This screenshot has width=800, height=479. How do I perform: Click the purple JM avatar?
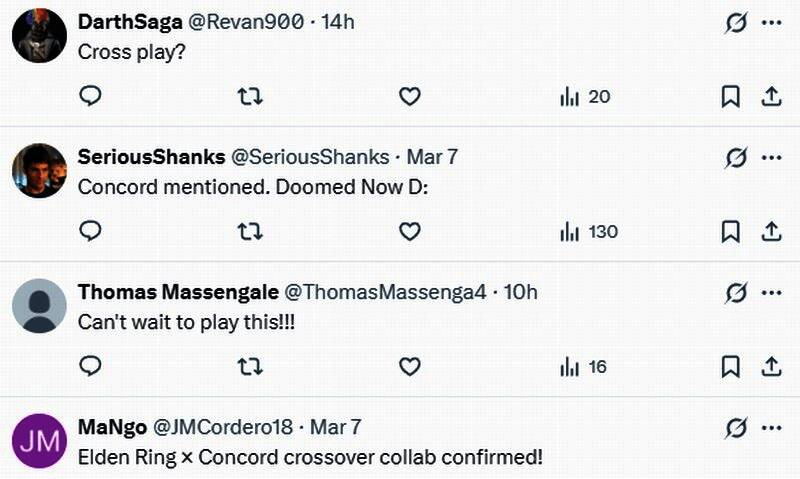(39, 440)
